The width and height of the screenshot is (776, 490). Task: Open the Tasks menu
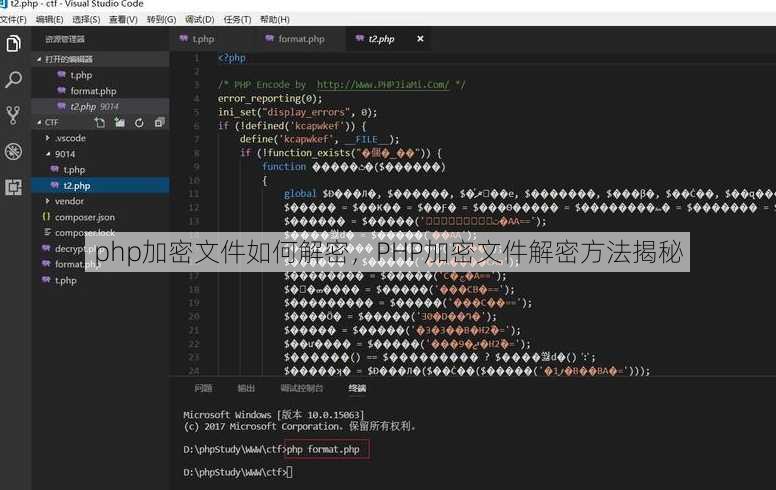238,19
